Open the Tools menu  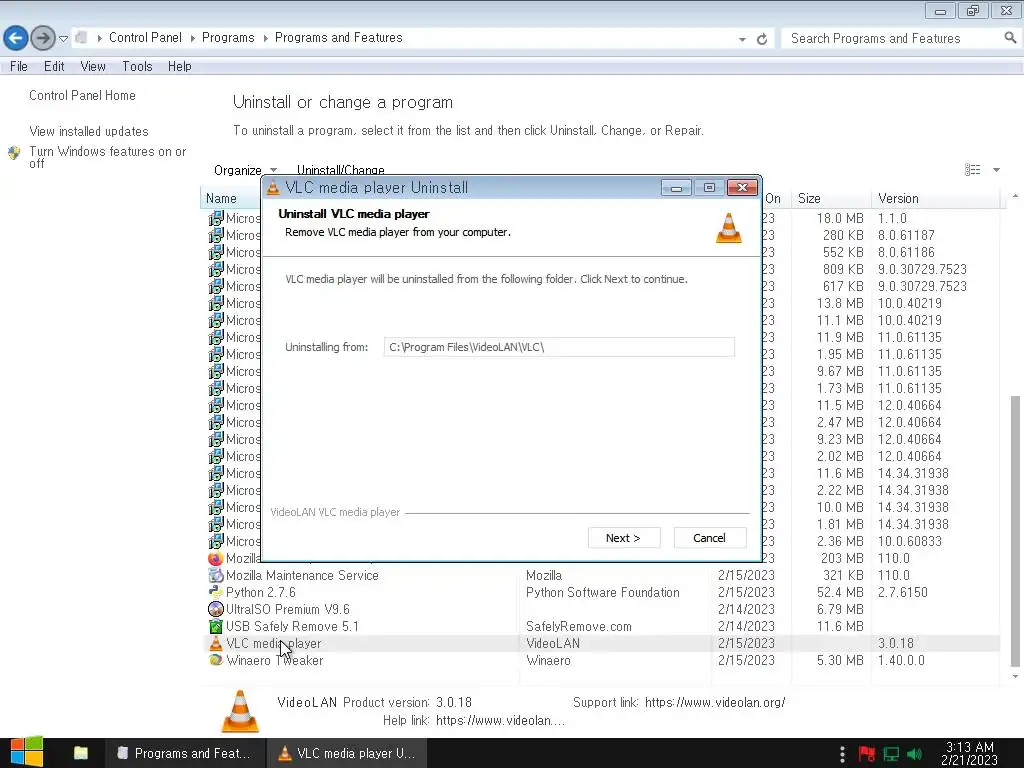(137, 66)
